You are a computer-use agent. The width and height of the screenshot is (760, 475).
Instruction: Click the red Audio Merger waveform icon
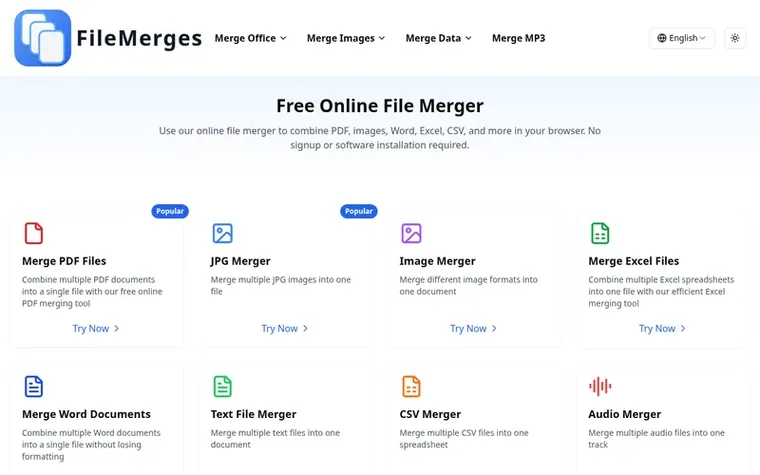point(600,386)
